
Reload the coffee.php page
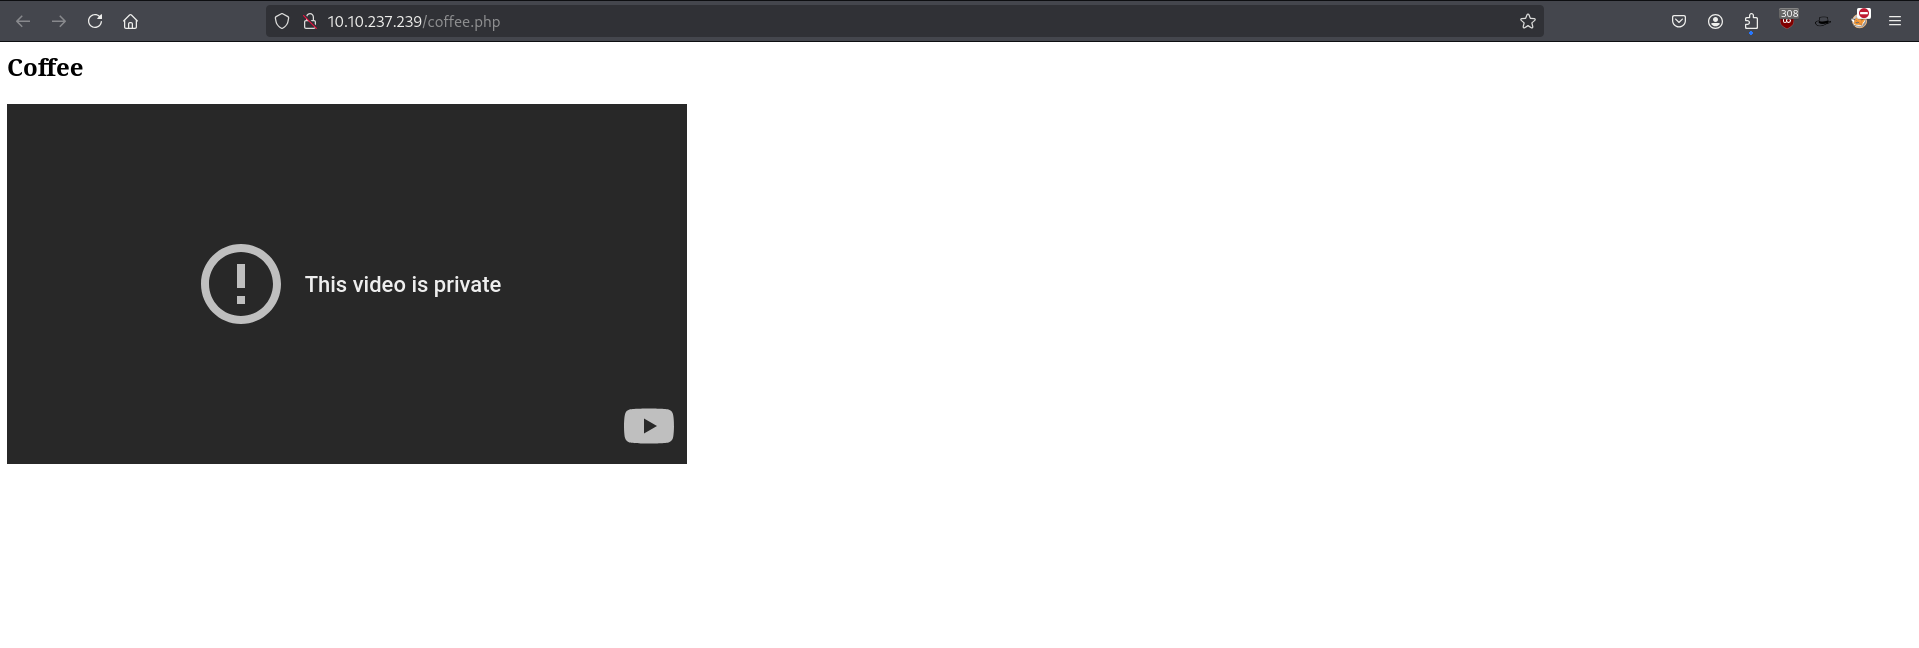[95, 21]
